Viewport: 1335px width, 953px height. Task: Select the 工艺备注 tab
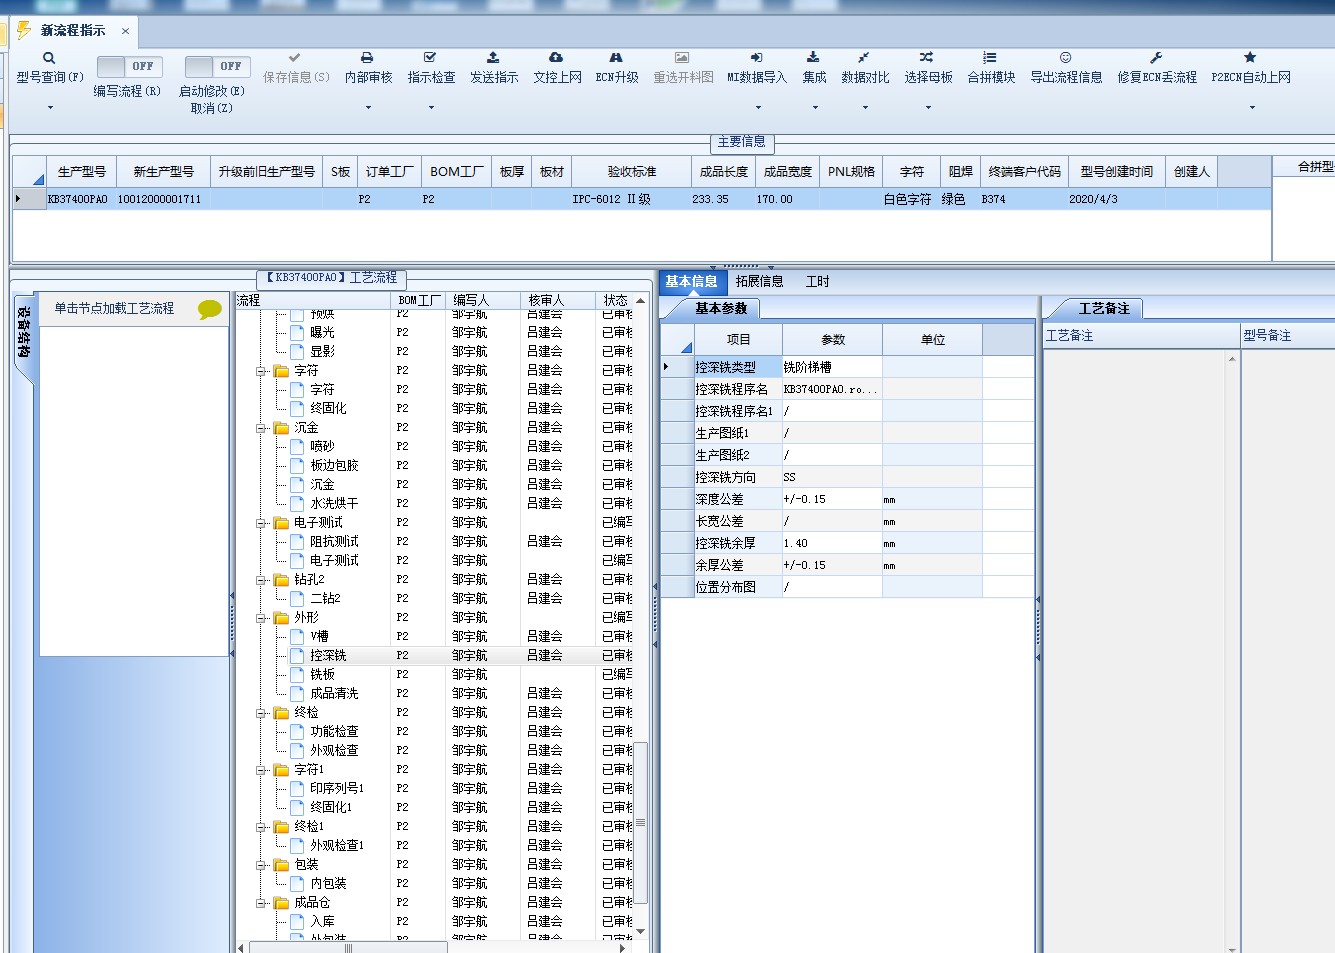(1104, 309)
